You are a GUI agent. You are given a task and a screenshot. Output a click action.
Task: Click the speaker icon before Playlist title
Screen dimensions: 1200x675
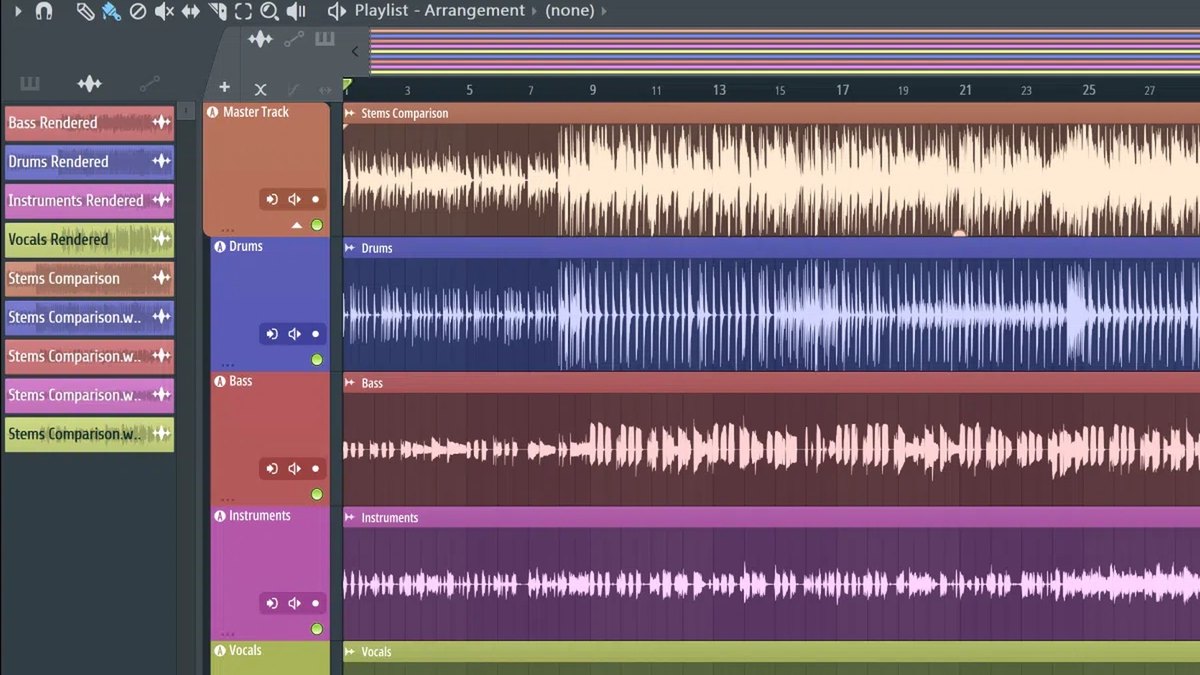(x=336, y=12)
